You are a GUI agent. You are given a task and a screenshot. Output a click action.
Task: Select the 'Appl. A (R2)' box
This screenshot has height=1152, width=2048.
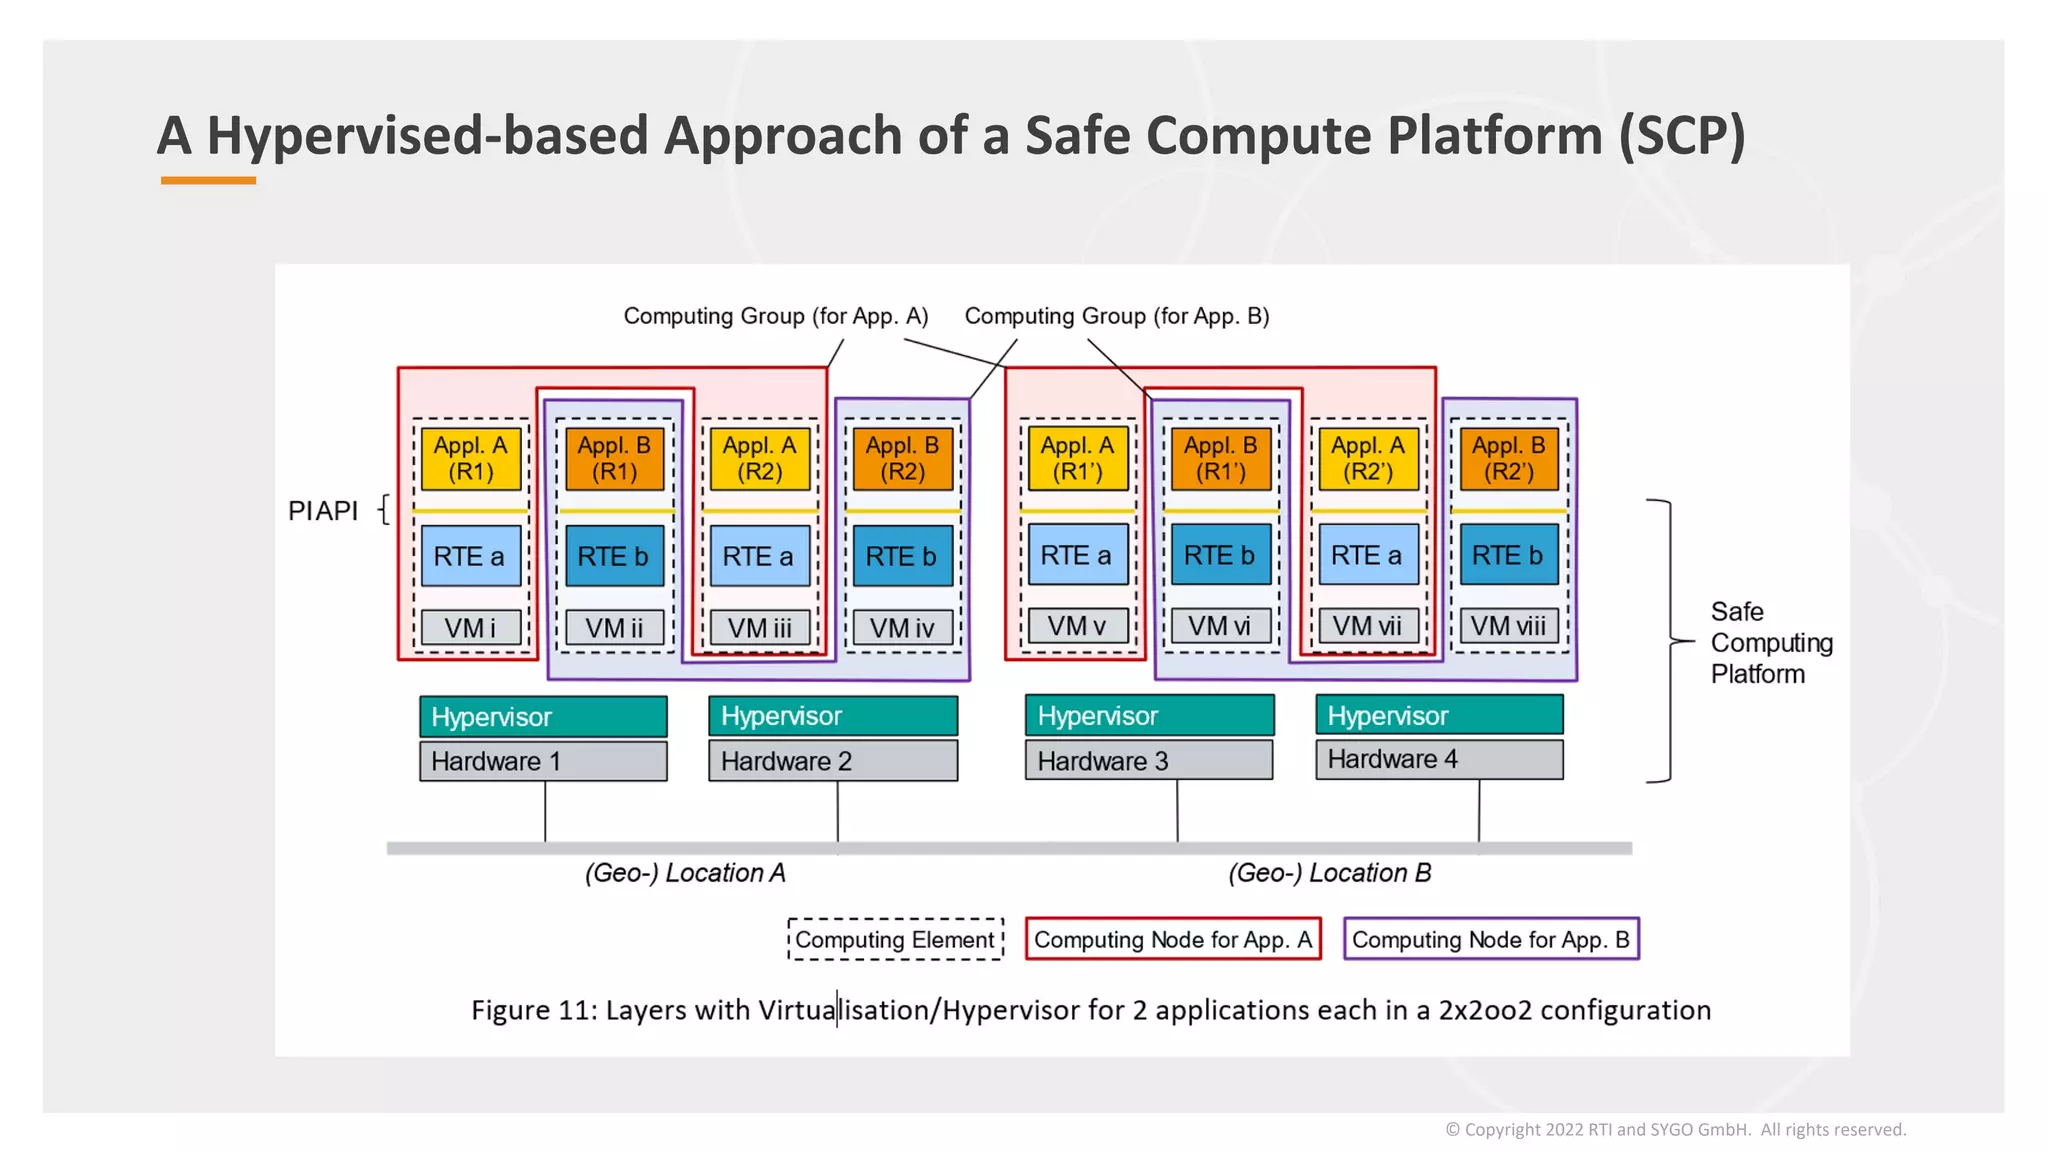760,459
